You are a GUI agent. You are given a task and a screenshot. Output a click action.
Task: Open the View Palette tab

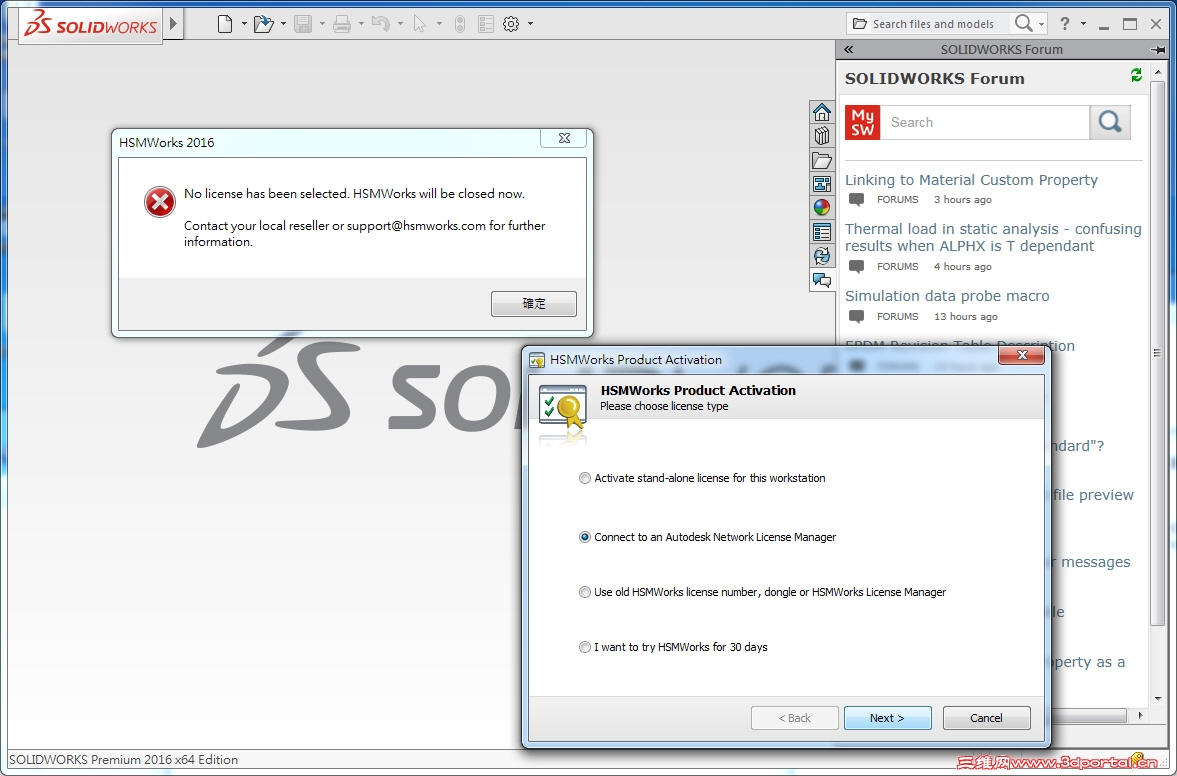(822, 184)
